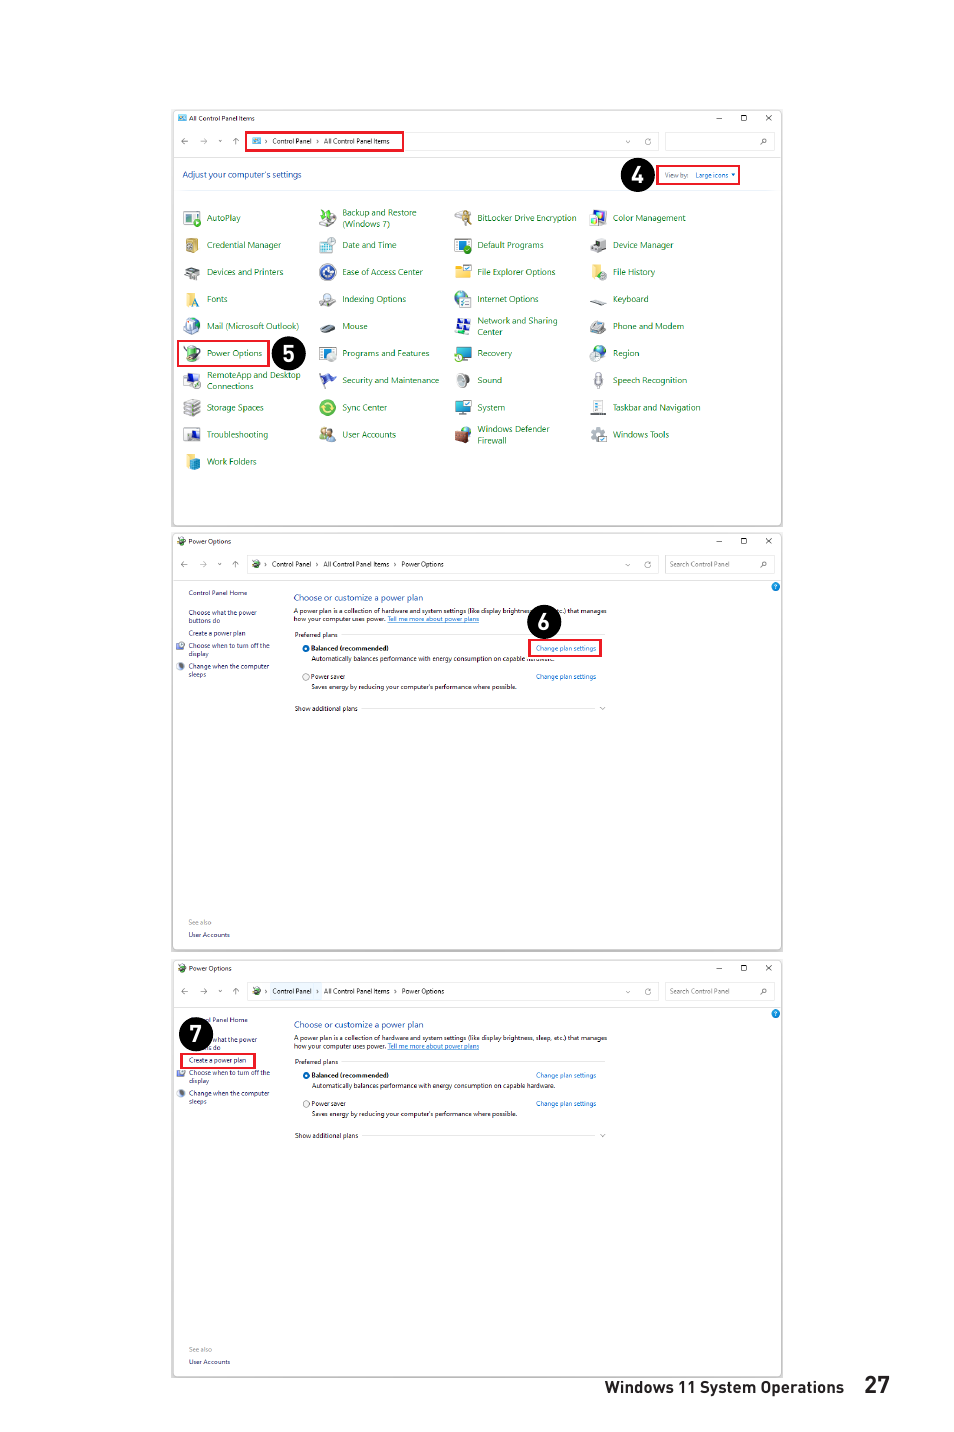
Task: Click Control Panel Home in middle Power Options window
Action: [x=218, y=593]
